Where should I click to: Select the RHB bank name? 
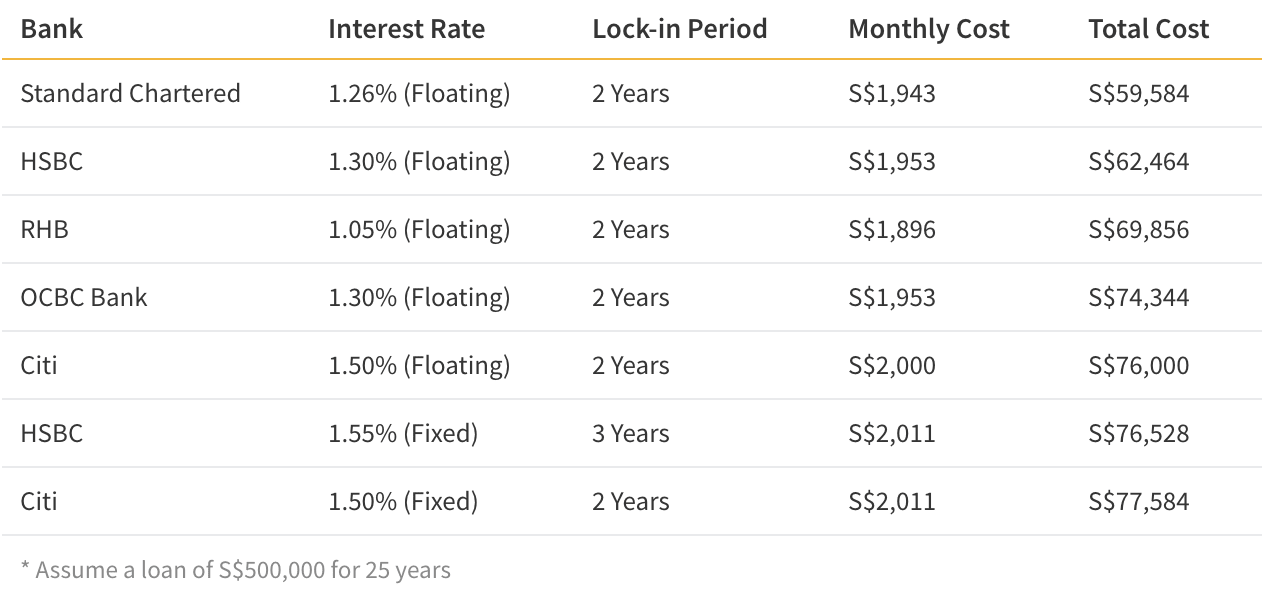(x=44, y=230)
